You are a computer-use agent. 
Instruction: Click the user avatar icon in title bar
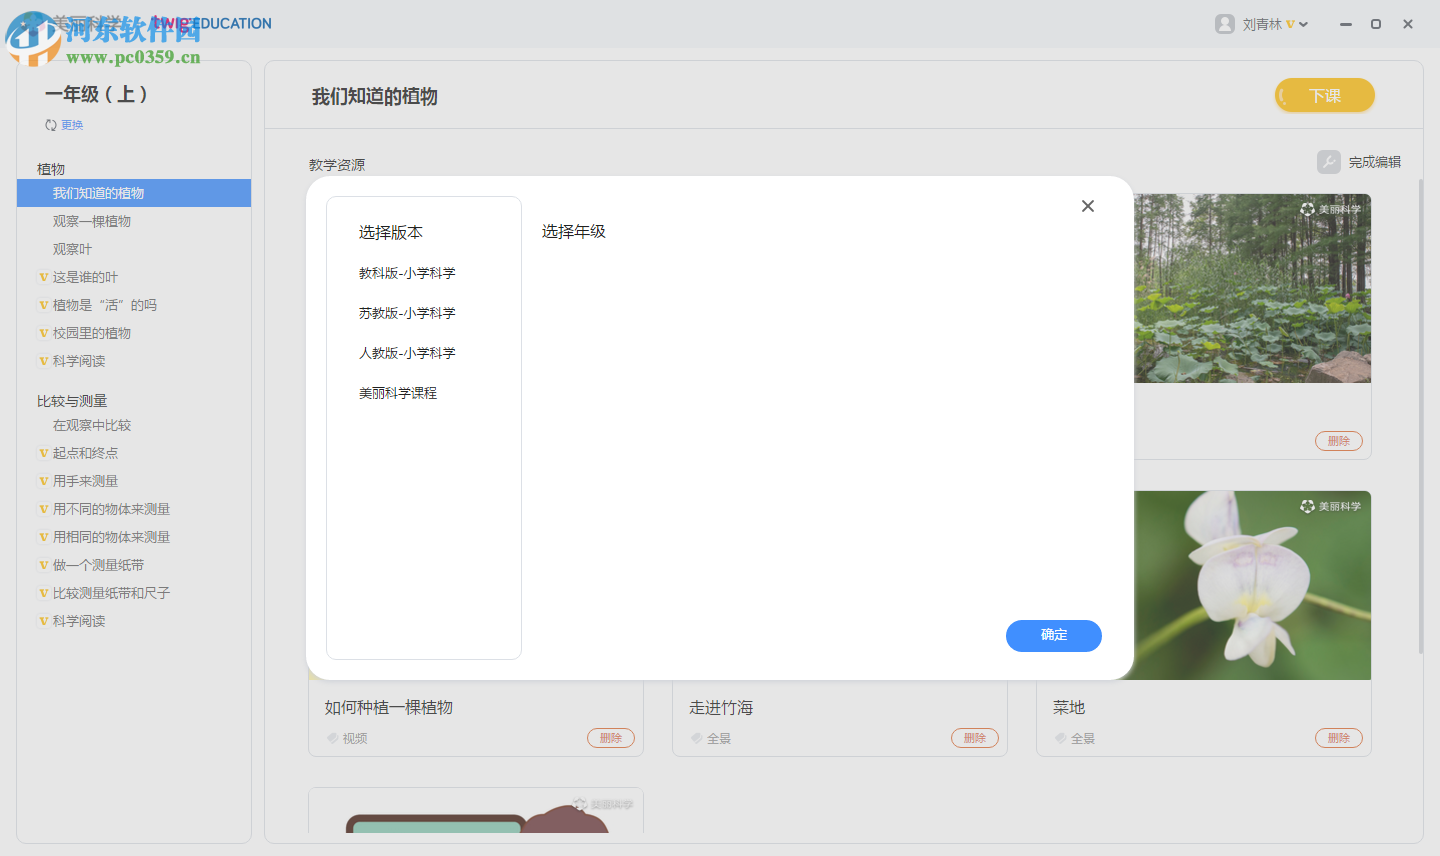[x=1224, y=23]
